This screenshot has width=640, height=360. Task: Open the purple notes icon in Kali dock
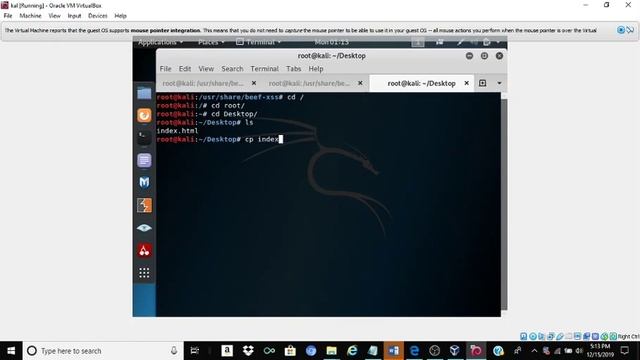click(x=144, y=160)
